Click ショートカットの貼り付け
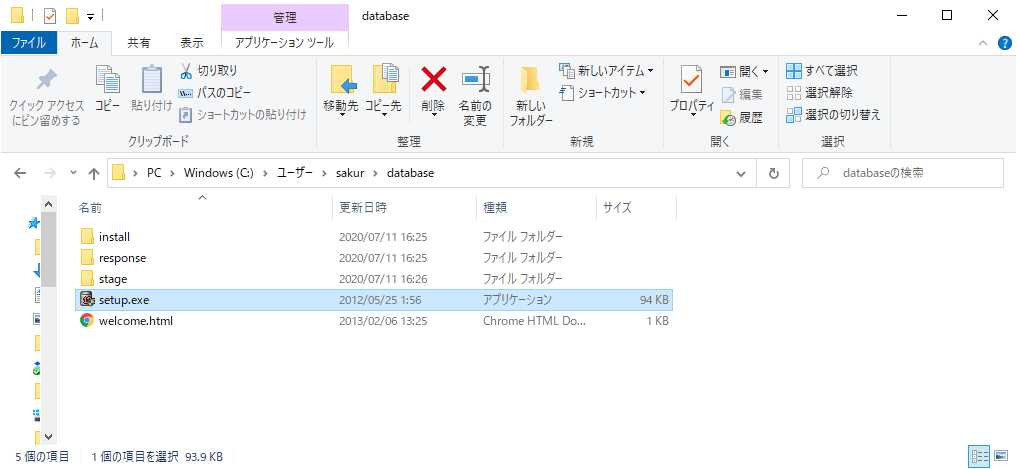This screenshot has height=469, width=1017. click(x=243, y=115)
